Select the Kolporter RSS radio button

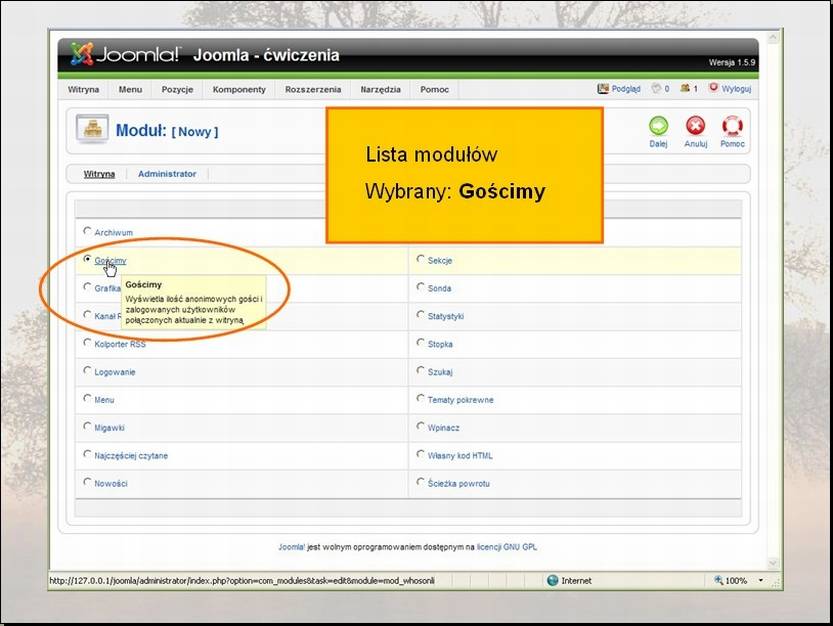point(87,342)
